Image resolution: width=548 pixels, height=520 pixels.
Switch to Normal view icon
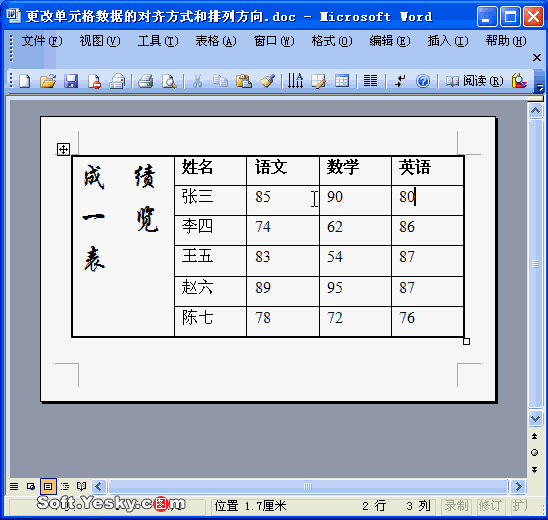pyautogui.click(x=14, y=486)
